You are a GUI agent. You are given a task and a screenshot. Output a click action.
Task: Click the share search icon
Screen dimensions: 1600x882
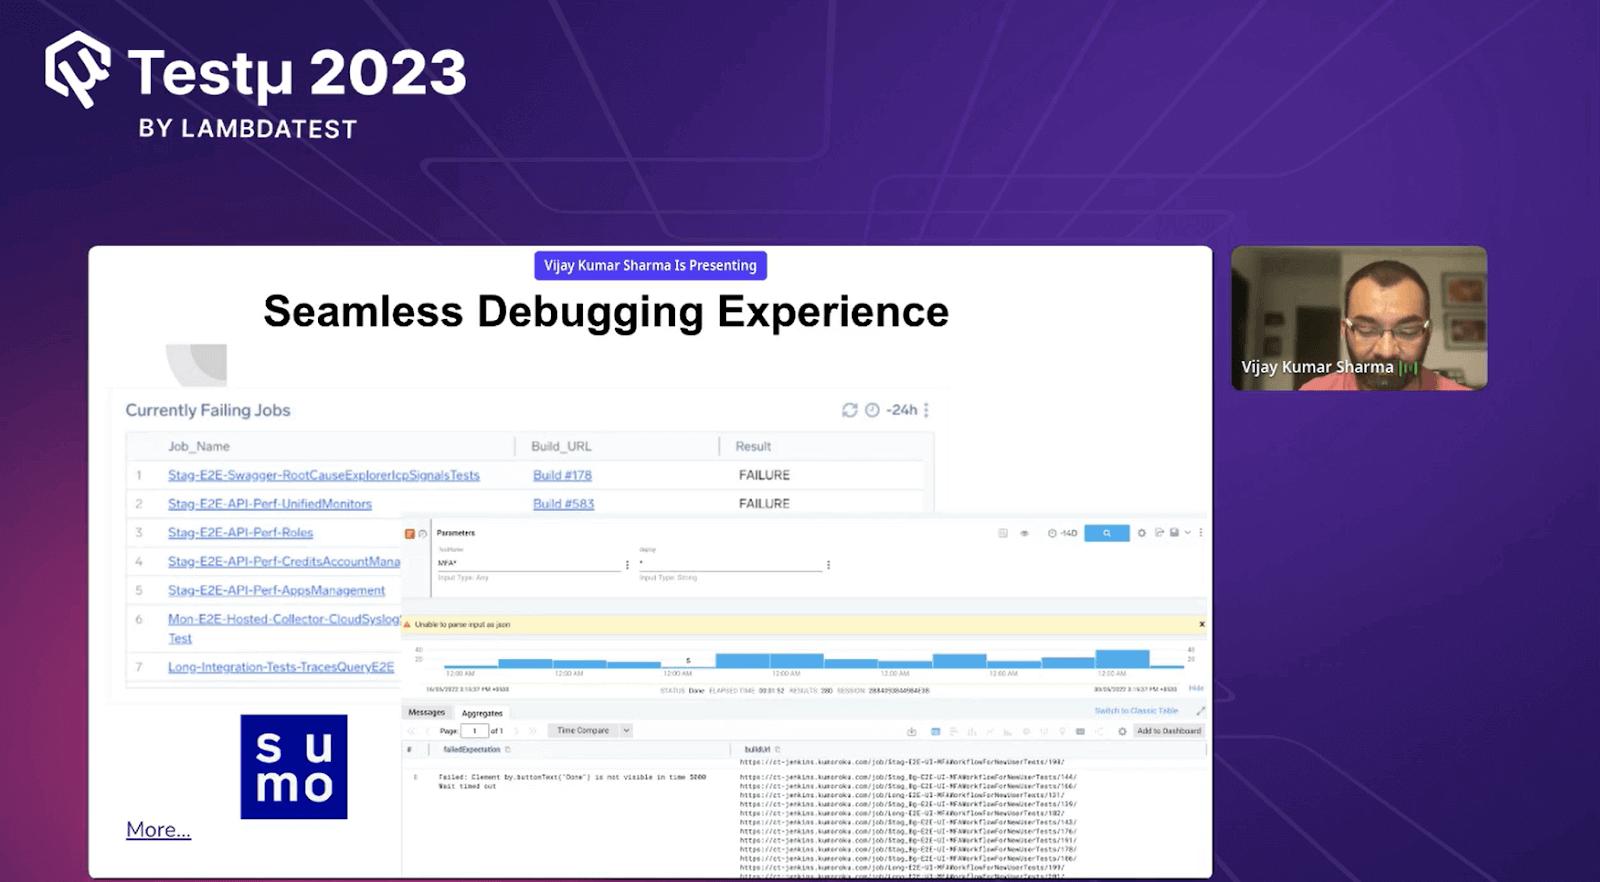1159,532
